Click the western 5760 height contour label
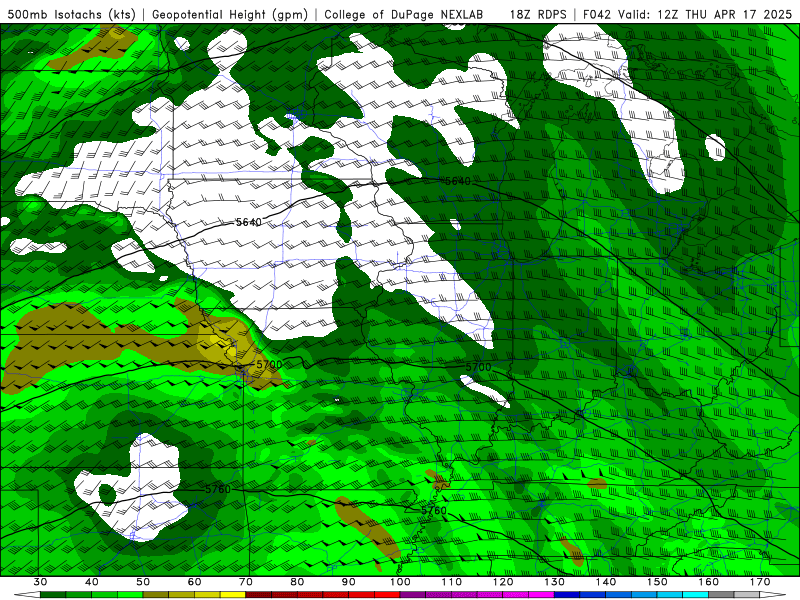The height and width of the screenshot is (600, 800). click(218, 489)
